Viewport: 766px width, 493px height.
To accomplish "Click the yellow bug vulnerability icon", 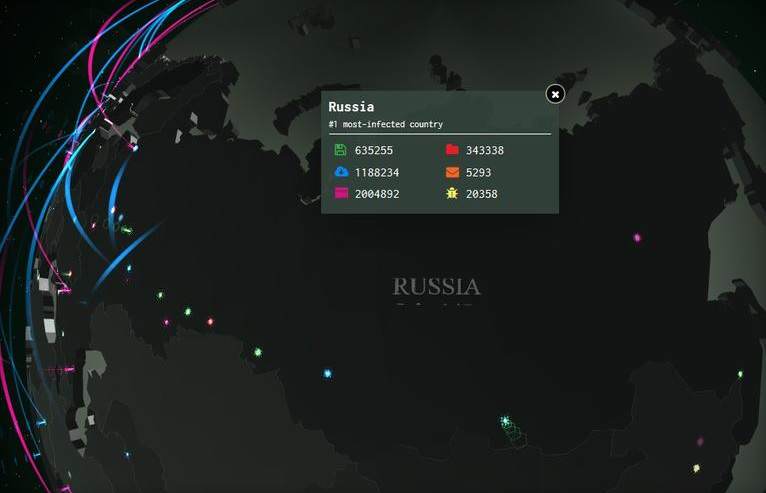I will (x=452, y=194).
